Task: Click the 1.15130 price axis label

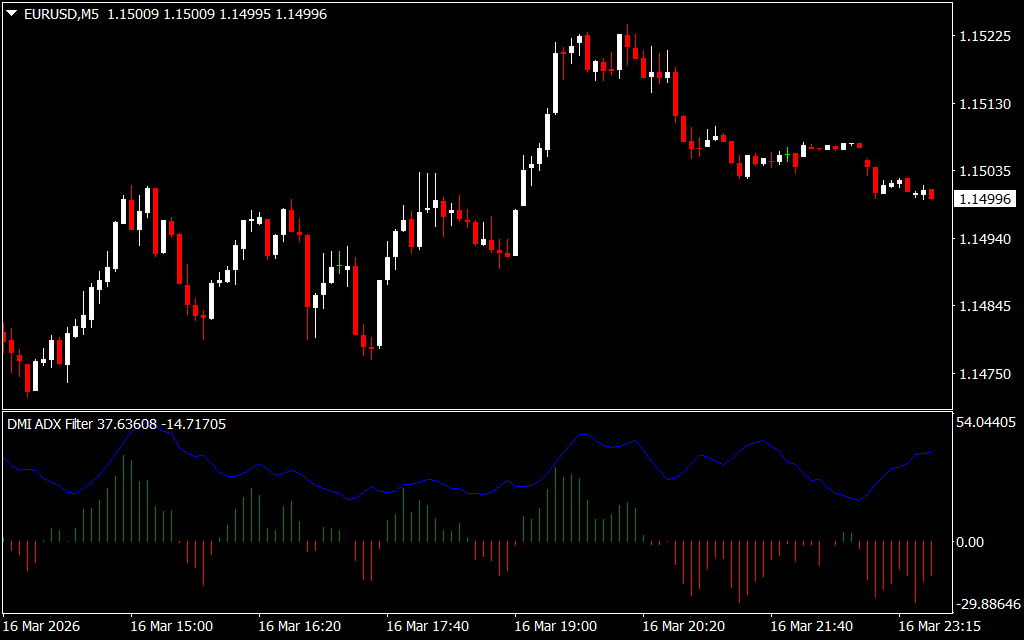Action: [984, 104]
